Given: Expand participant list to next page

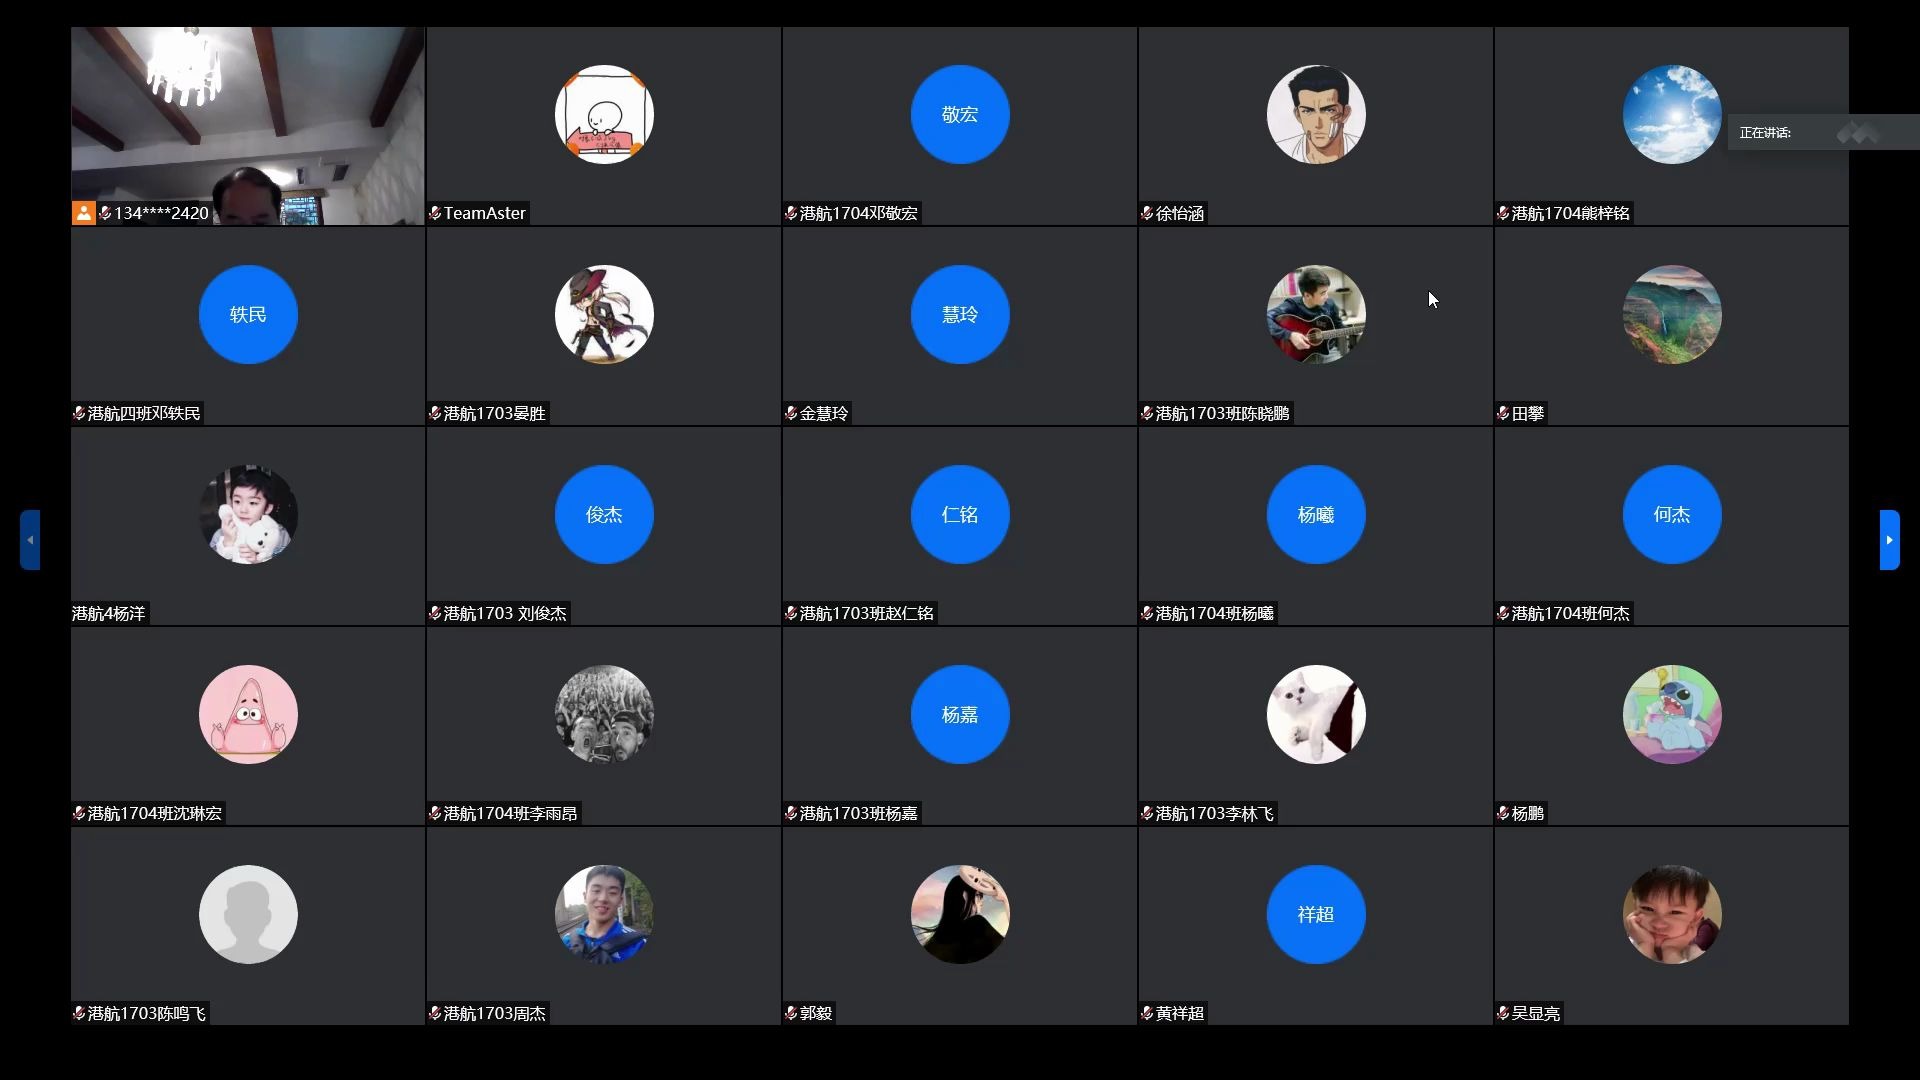Looking at the screenshot, I should click(x=1894, y=538).
